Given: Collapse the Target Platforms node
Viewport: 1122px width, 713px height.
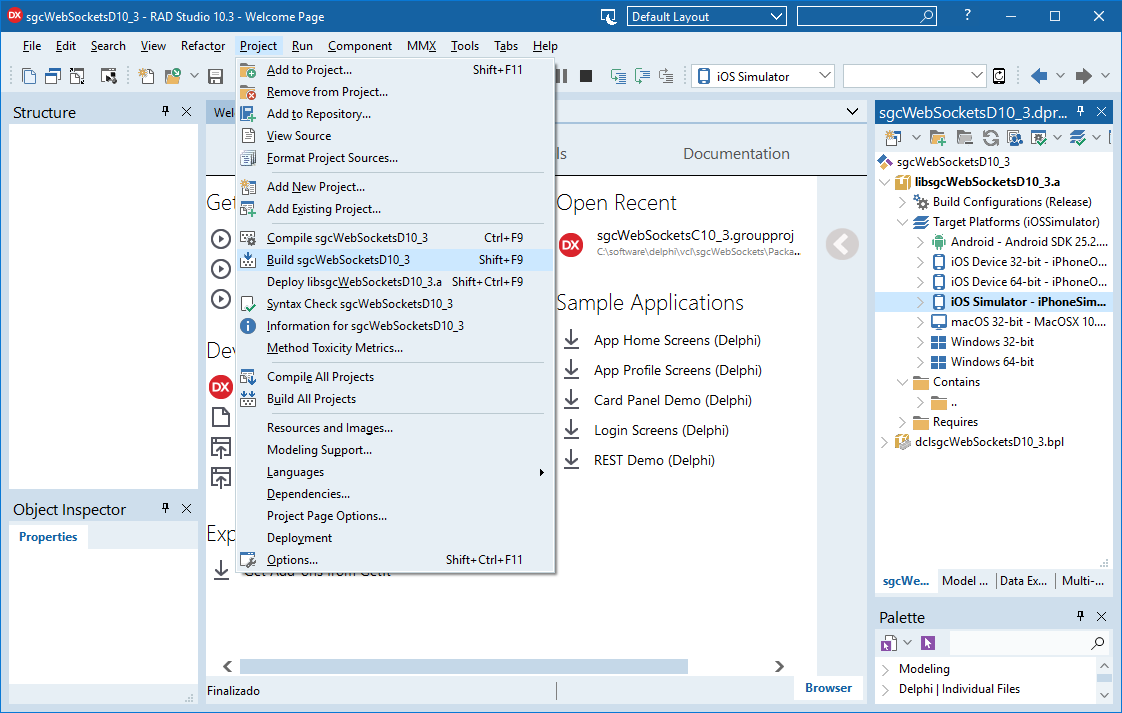Looking at the screenshot, I should point(902,222).
